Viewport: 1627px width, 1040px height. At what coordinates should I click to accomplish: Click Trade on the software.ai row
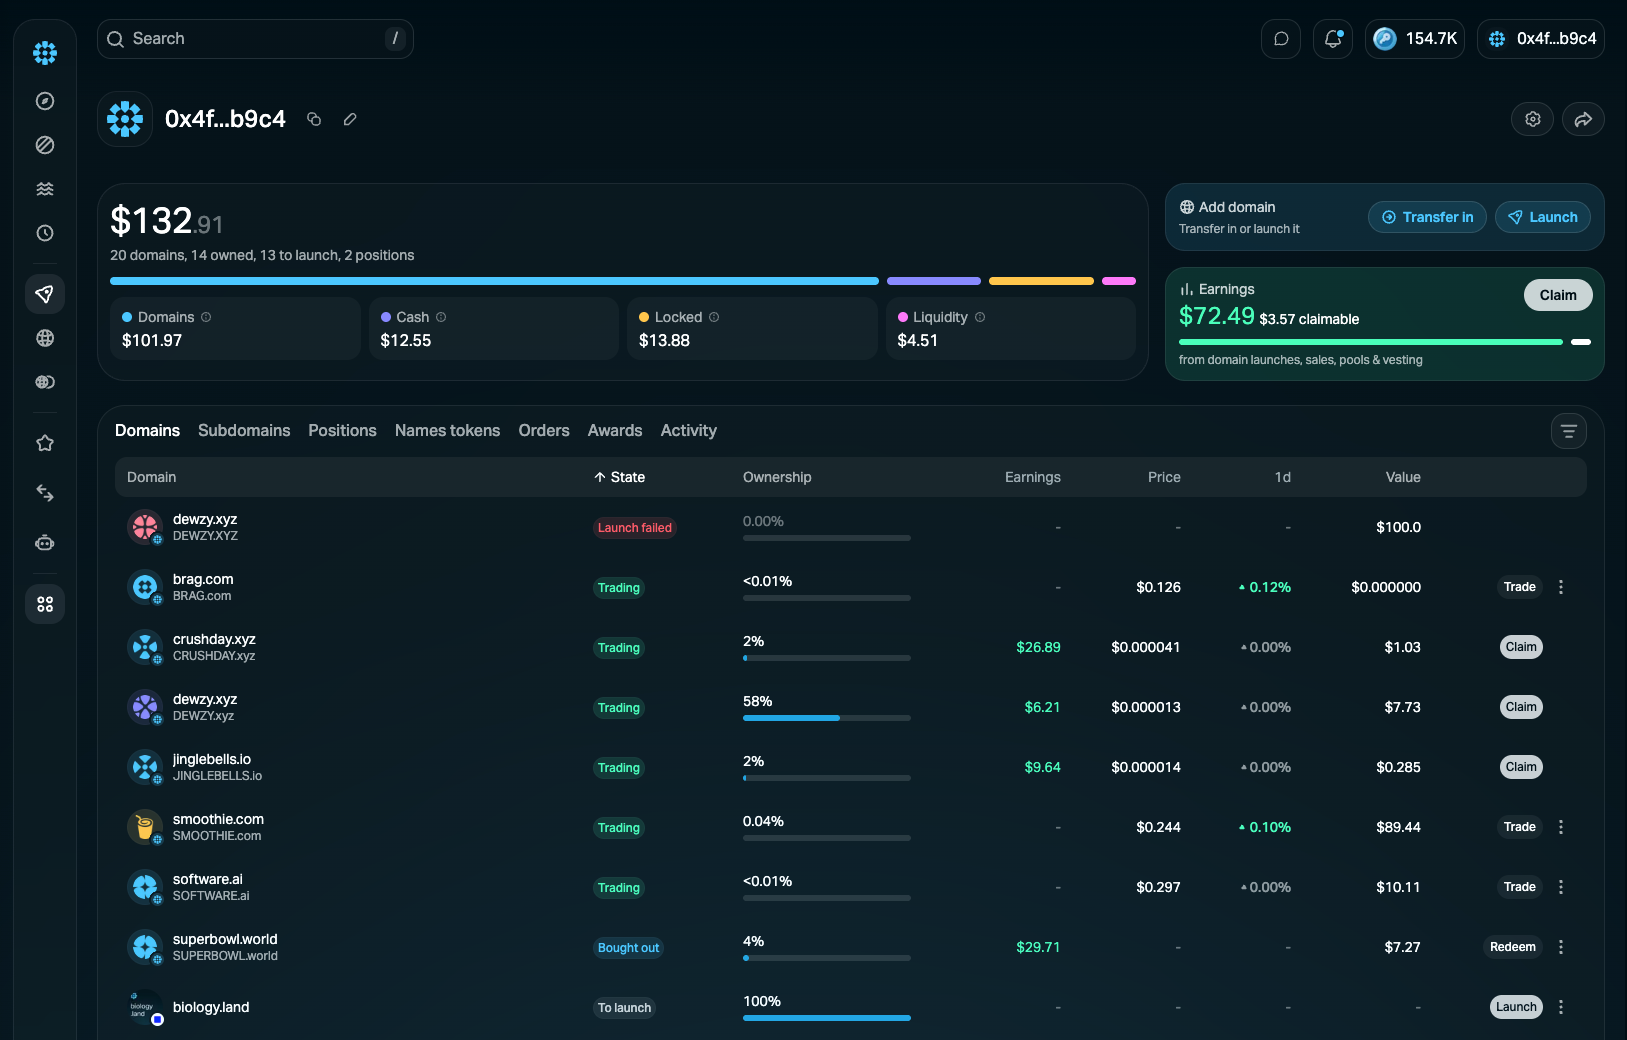[1520, 887]
